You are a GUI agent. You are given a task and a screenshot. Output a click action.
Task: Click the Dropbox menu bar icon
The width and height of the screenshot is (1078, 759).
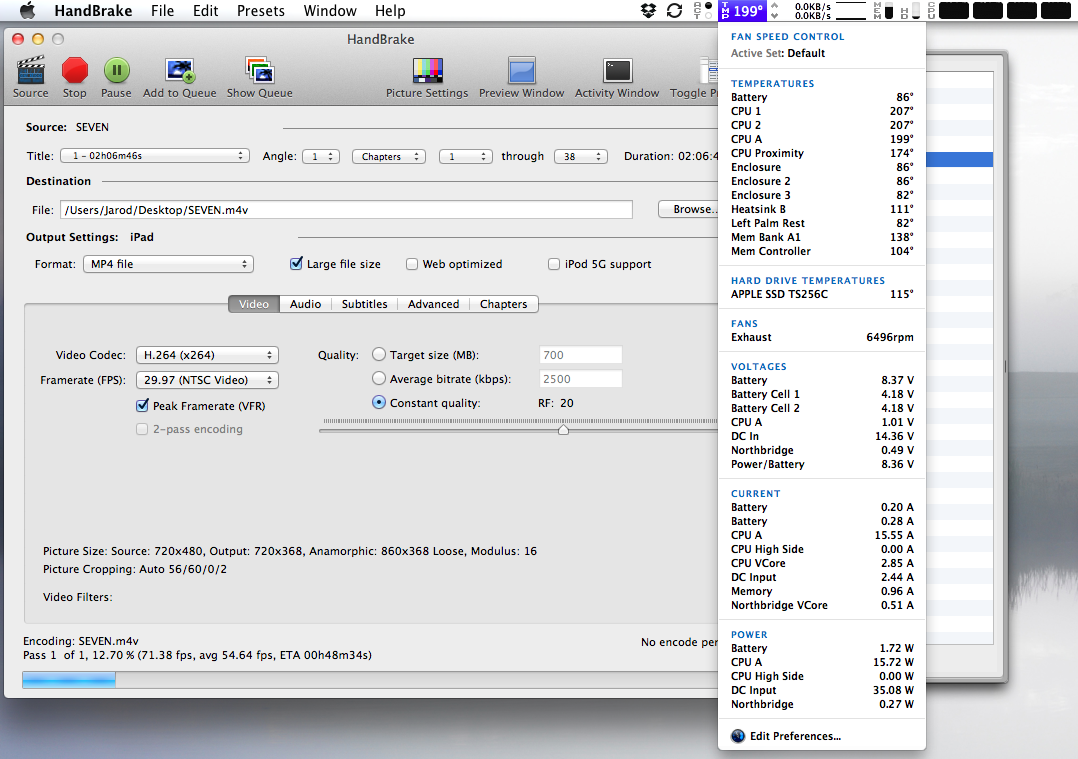tap(648, 10)
